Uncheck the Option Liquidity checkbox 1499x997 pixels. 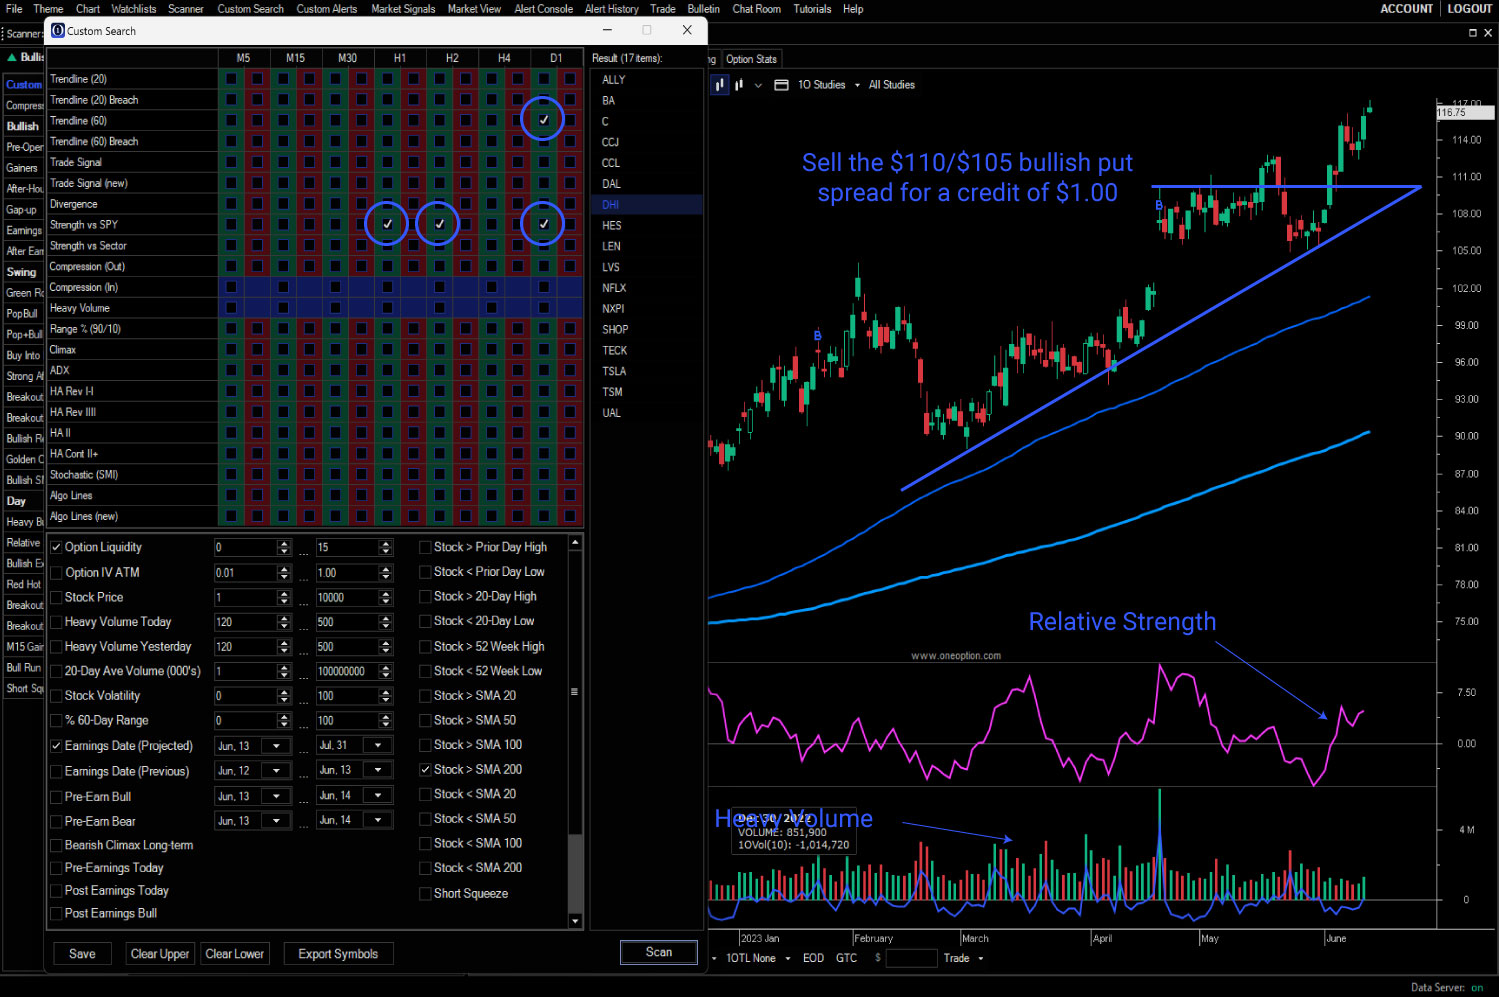click(57, 548)
